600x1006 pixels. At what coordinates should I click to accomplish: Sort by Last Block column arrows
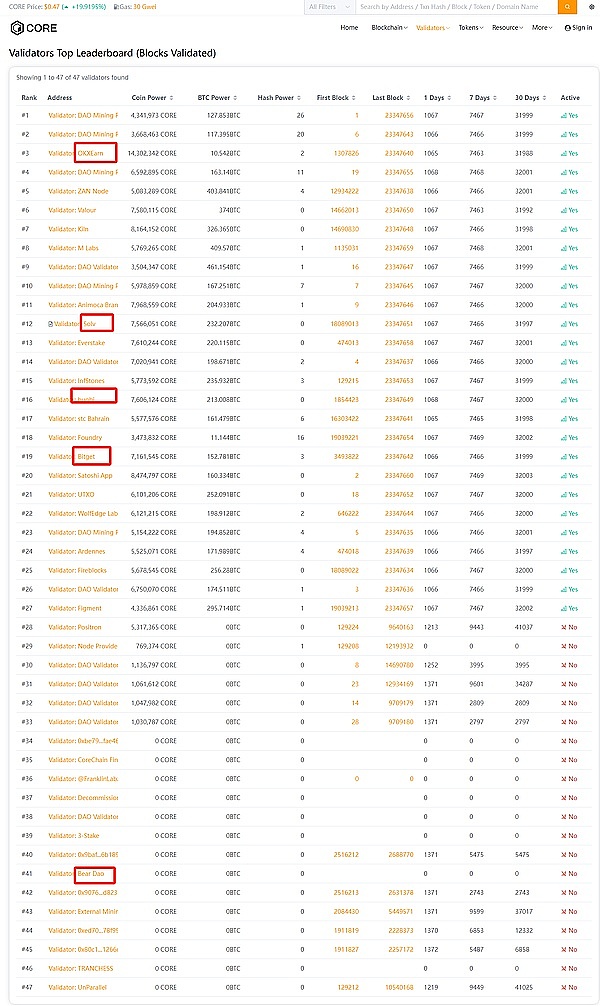tap(408, 98)
